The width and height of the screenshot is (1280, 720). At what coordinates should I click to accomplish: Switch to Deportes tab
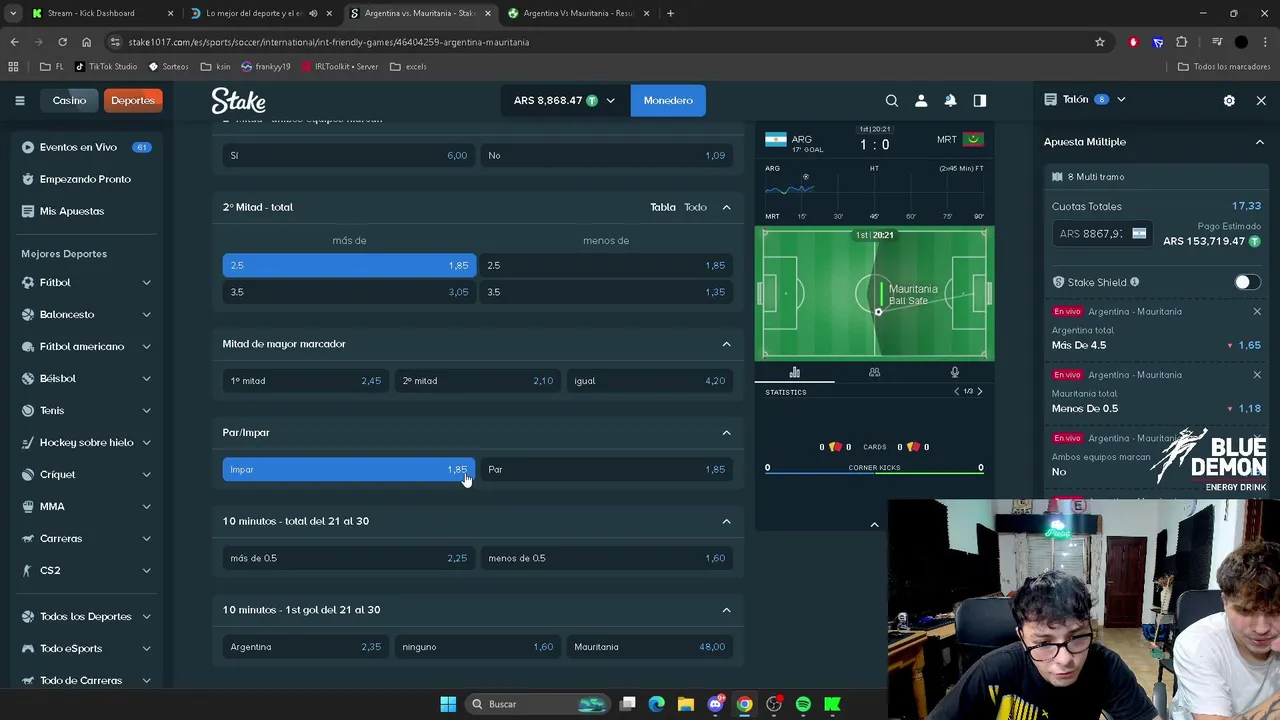(133, 100)
